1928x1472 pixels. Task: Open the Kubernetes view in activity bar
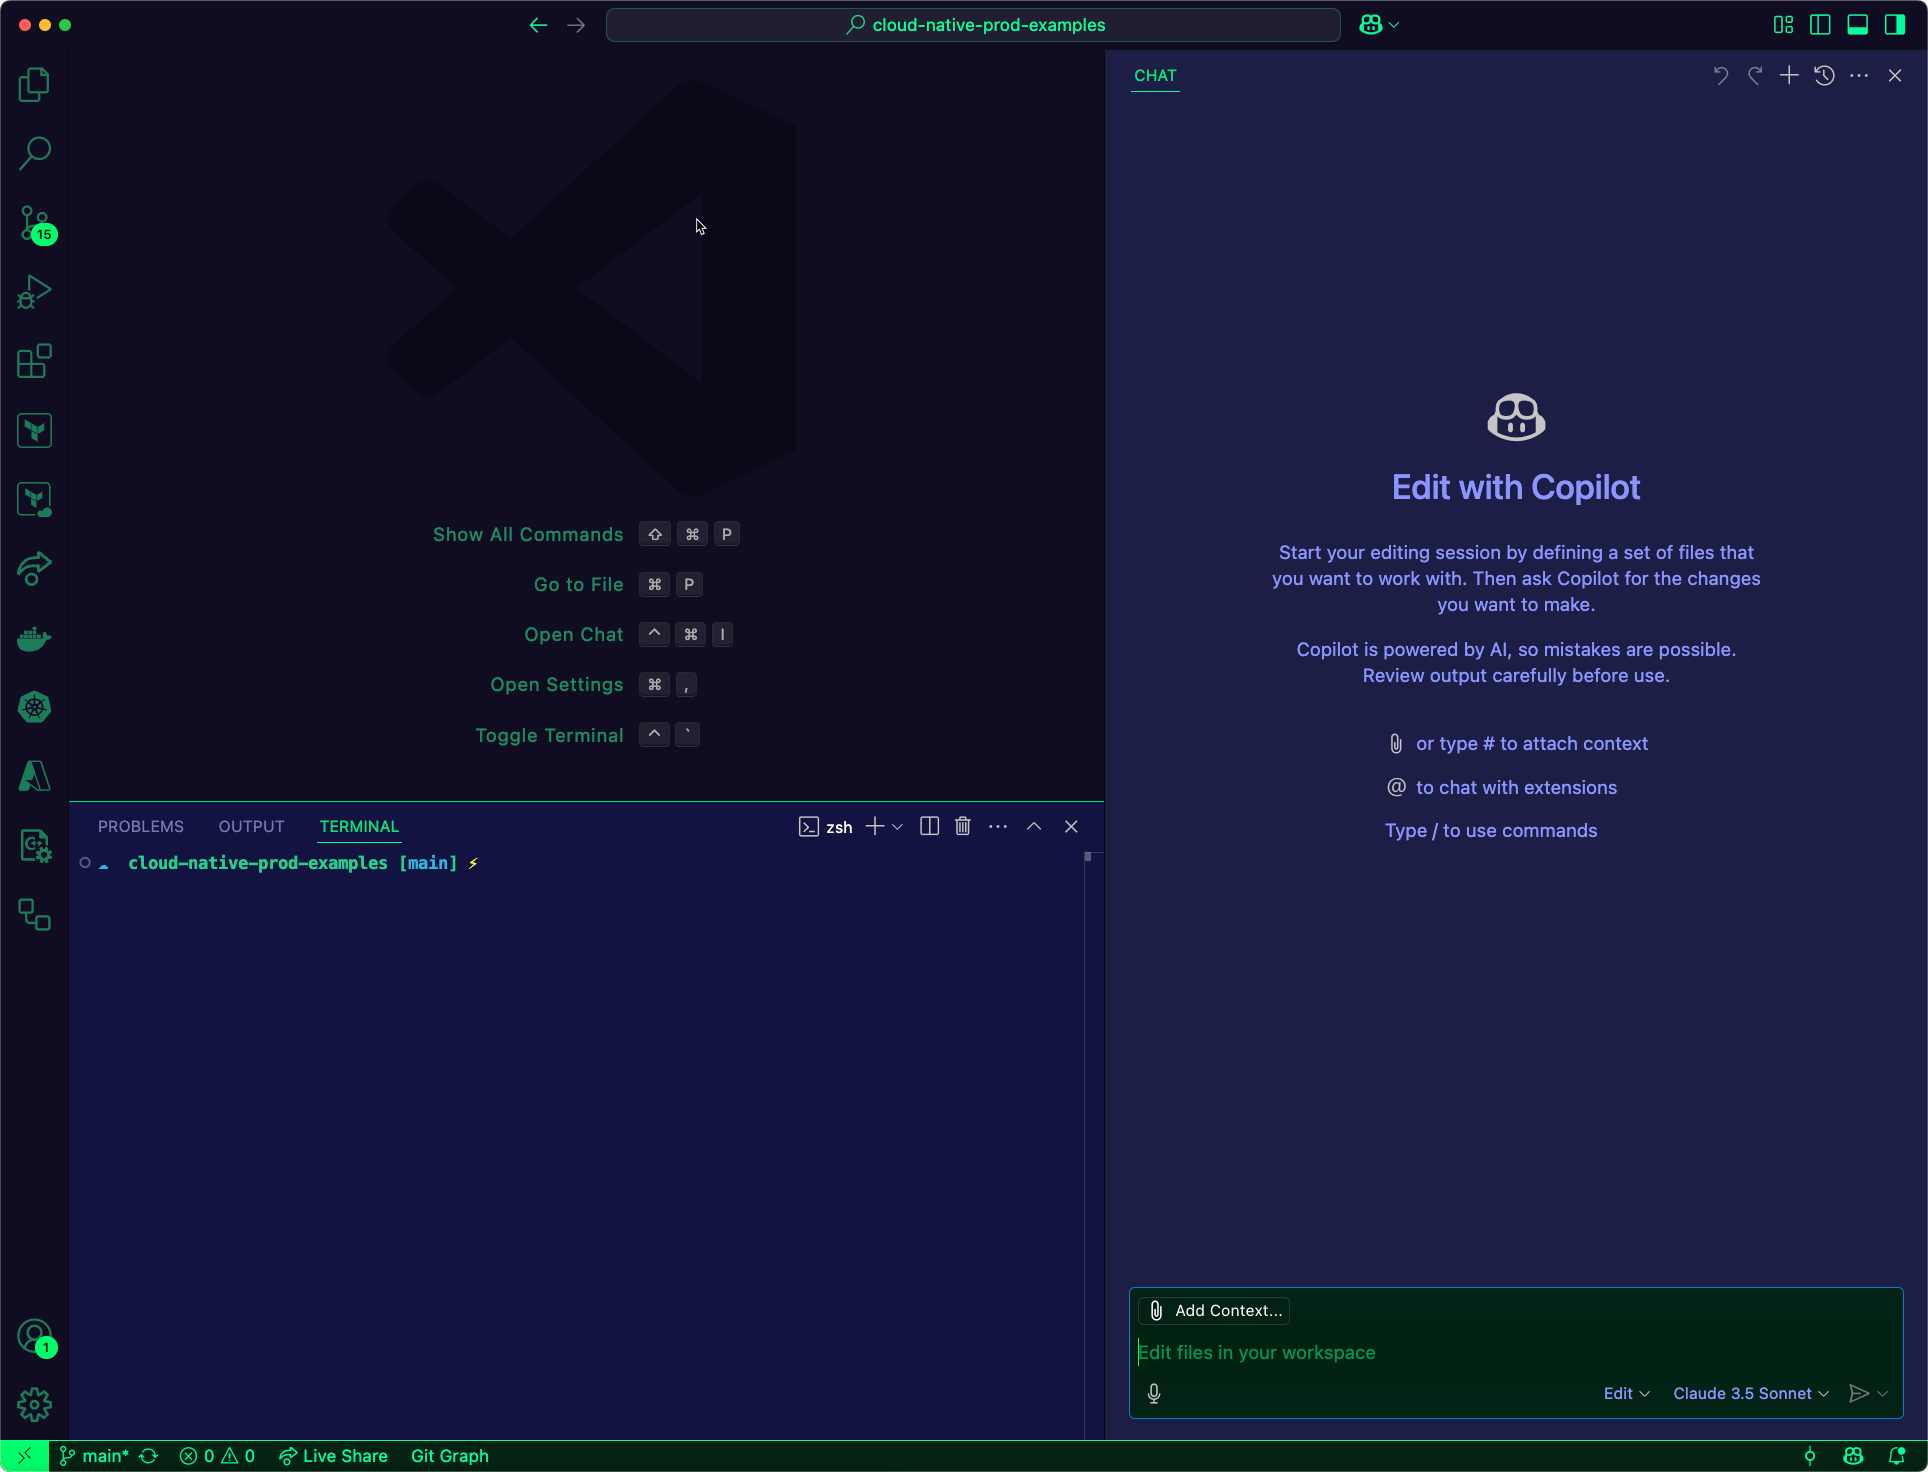coord(35,708)
